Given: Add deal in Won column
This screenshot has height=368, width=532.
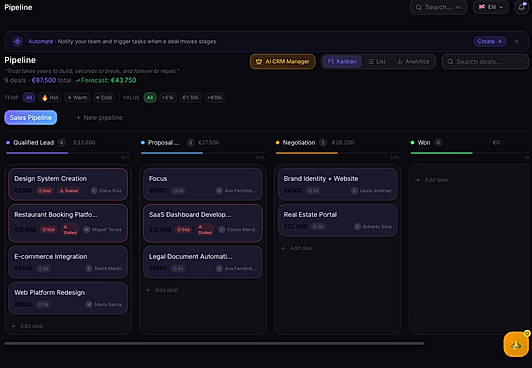Looking at the screenshot, I should coord(432,180).
